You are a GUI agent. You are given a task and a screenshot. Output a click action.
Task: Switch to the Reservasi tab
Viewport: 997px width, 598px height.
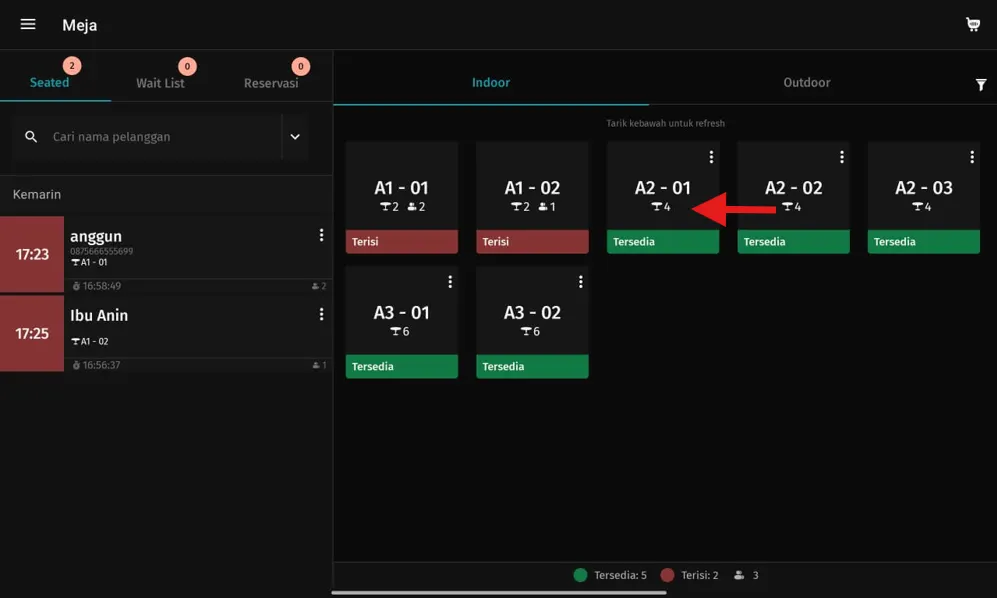271,83
